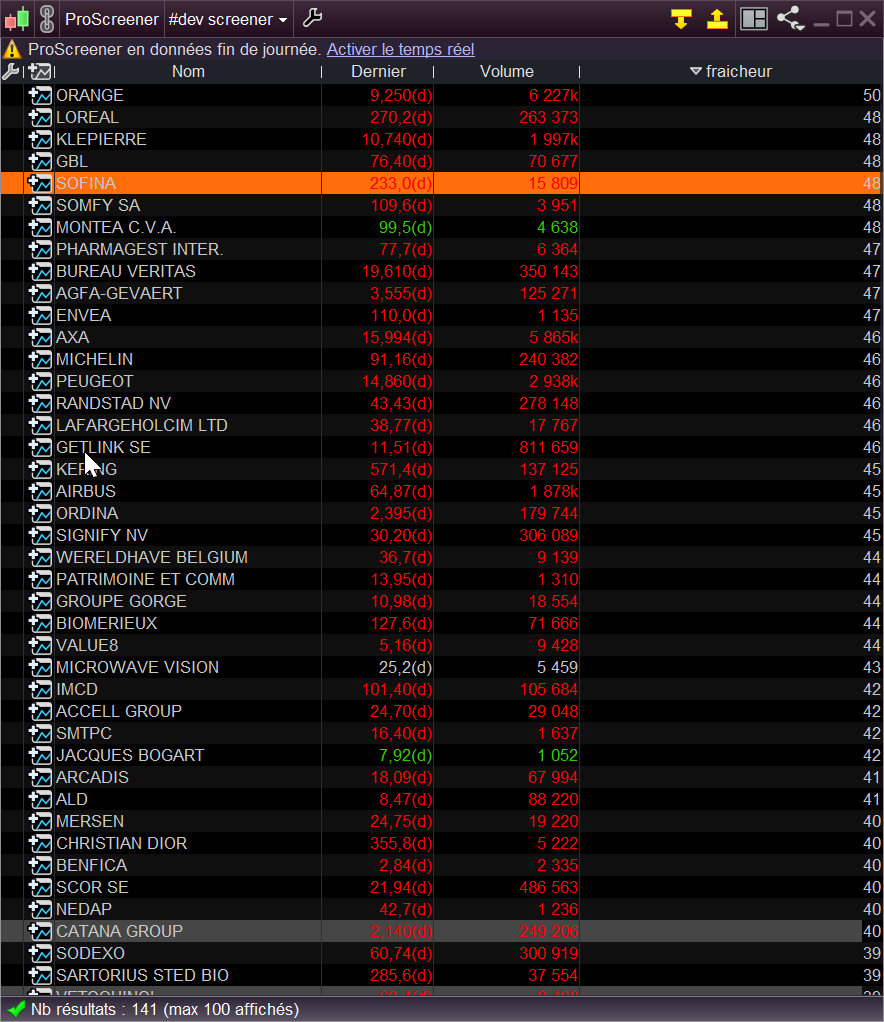
Task: Select the CATANA GROUP row name
Action: coord(119,931)
